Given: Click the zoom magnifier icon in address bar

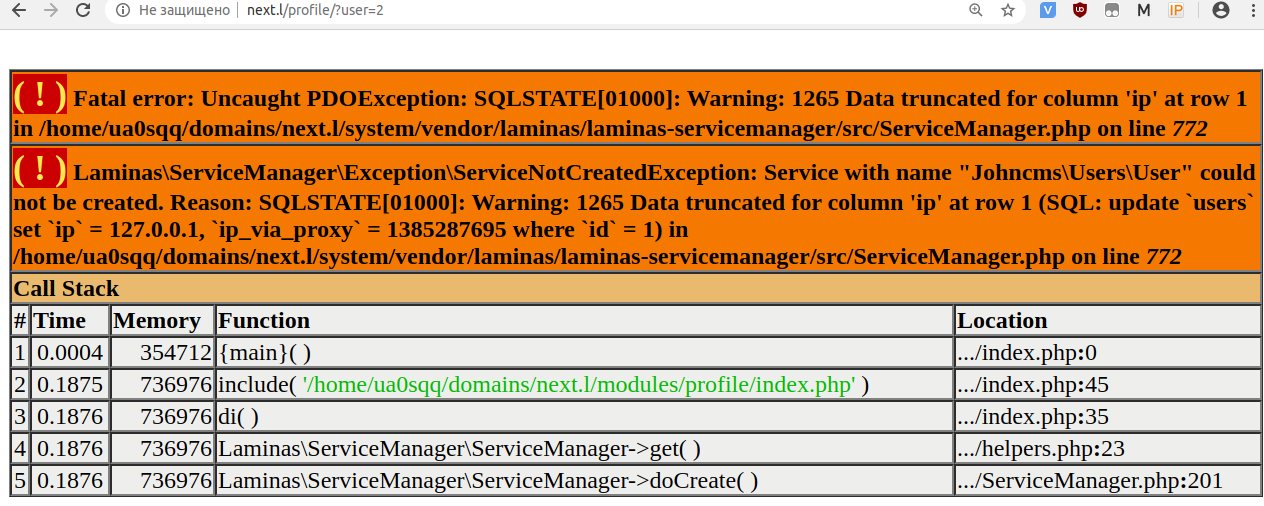Looking at the screenshot, I should 976,10.
